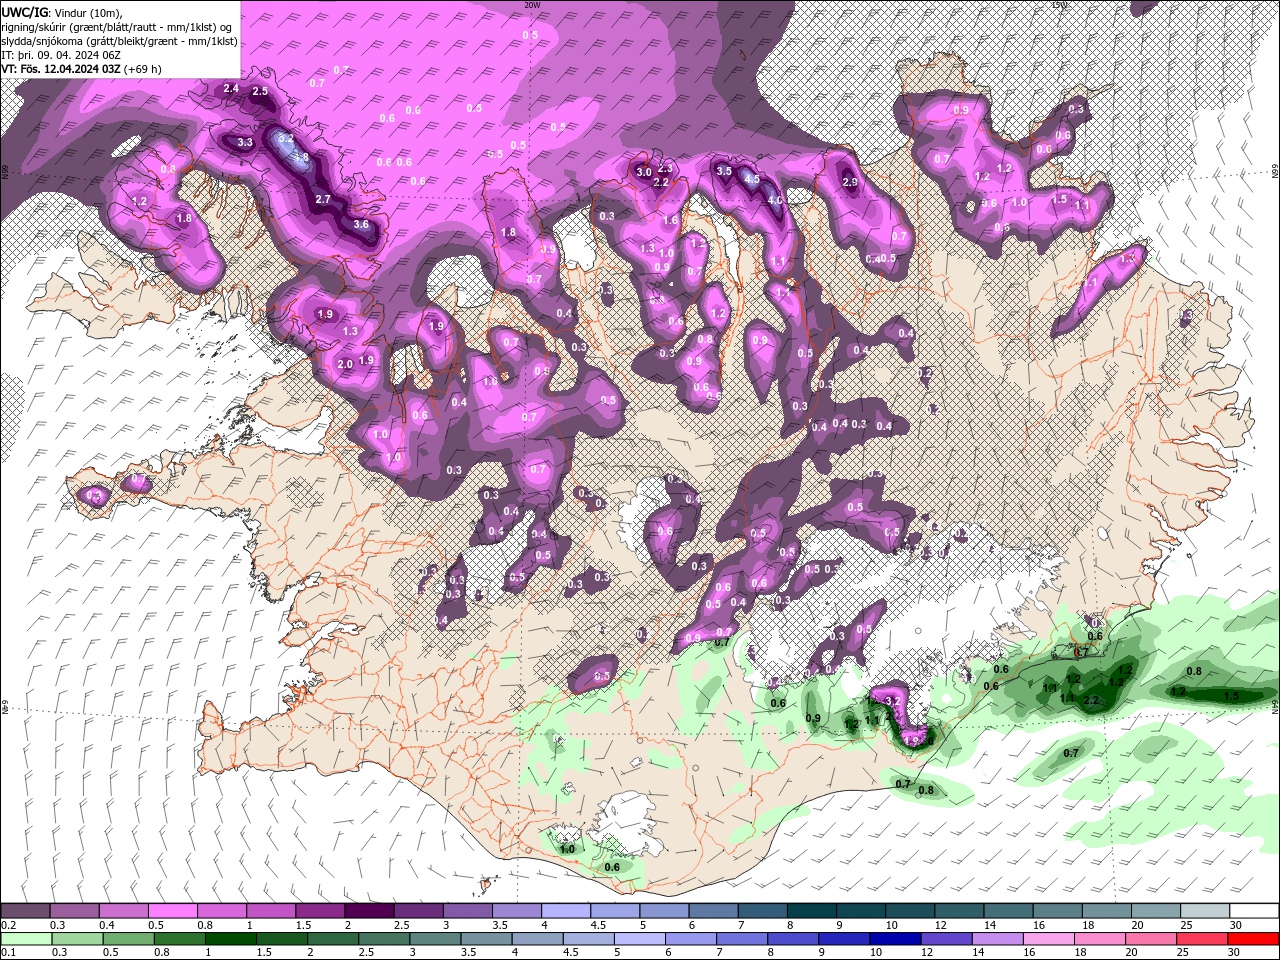Select the 2.9 snowfall value label
This screenshot has width=1280, height=960.
tap(851, 182)
